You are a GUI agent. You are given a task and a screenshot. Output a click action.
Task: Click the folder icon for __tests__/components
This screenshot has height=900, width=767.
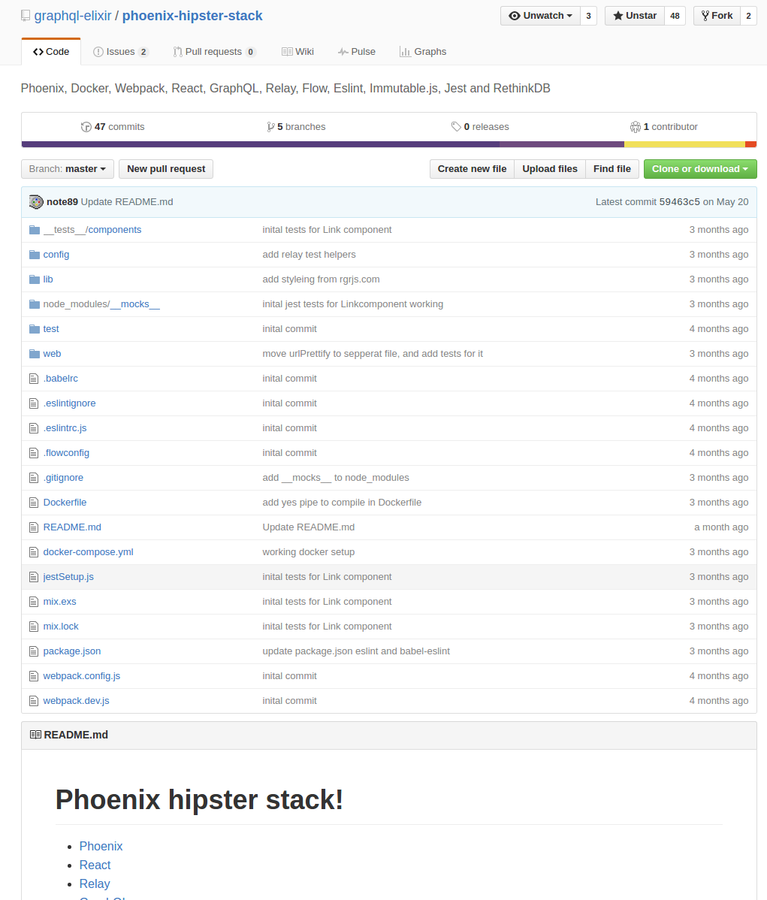tap(34, 230)
